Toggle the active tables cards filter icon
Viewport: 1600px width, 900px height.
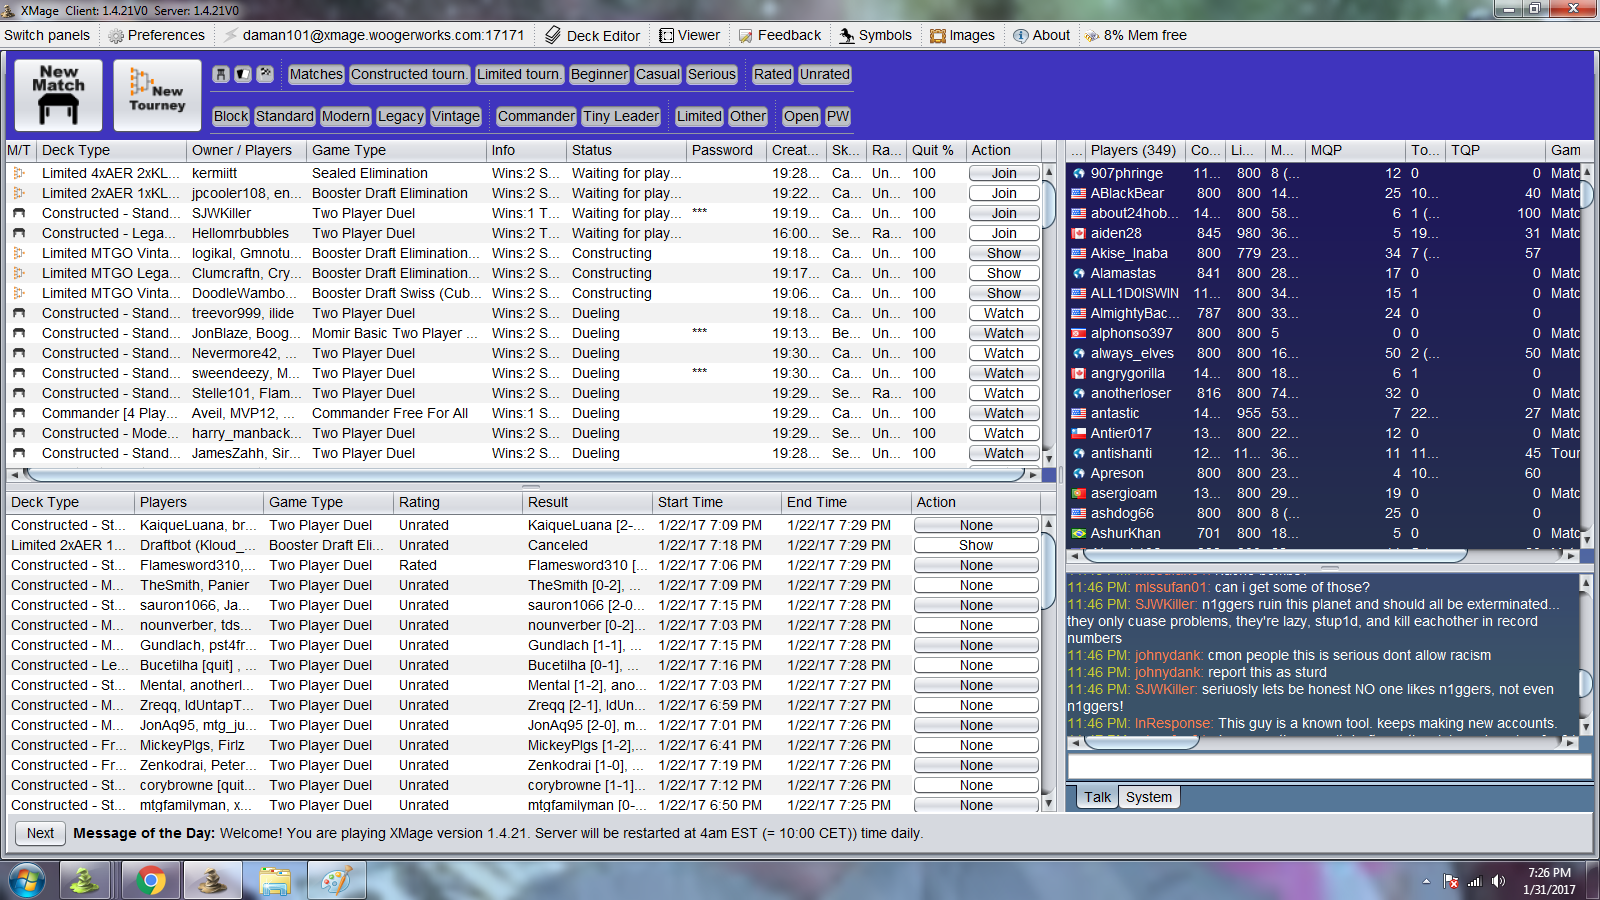click(243, 74)
